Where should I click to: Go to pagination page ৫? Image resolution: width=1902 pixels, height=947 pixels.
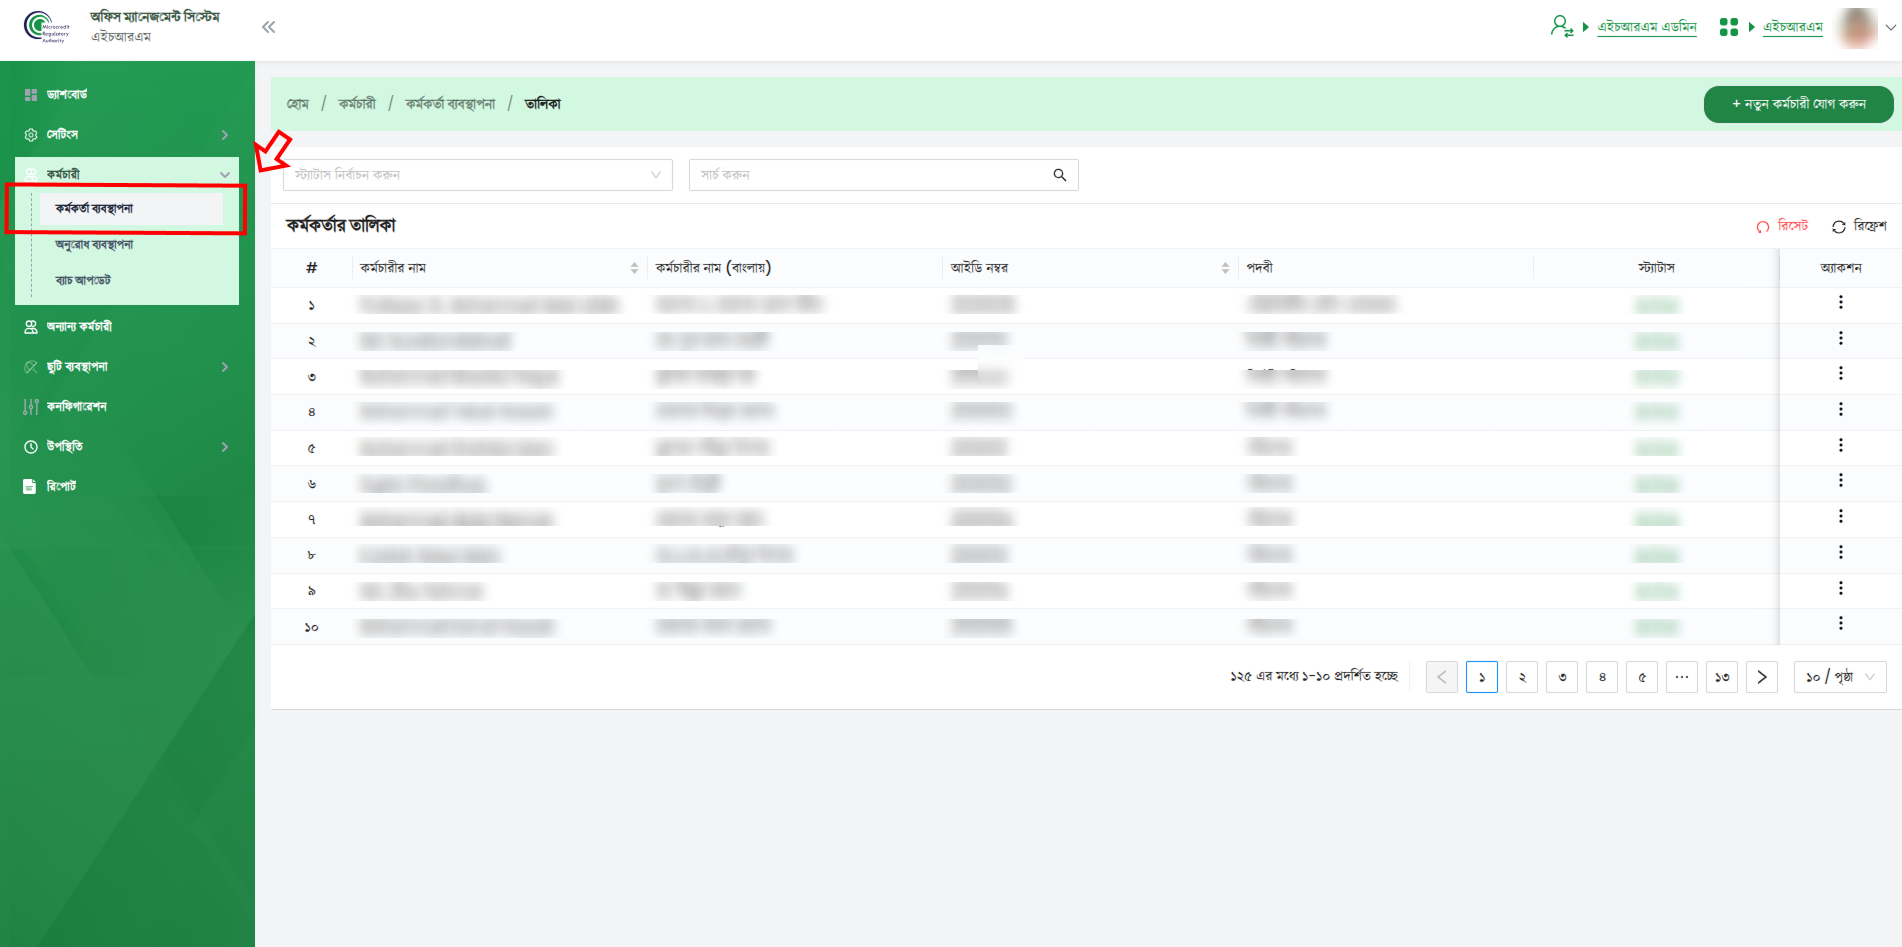1641,677
